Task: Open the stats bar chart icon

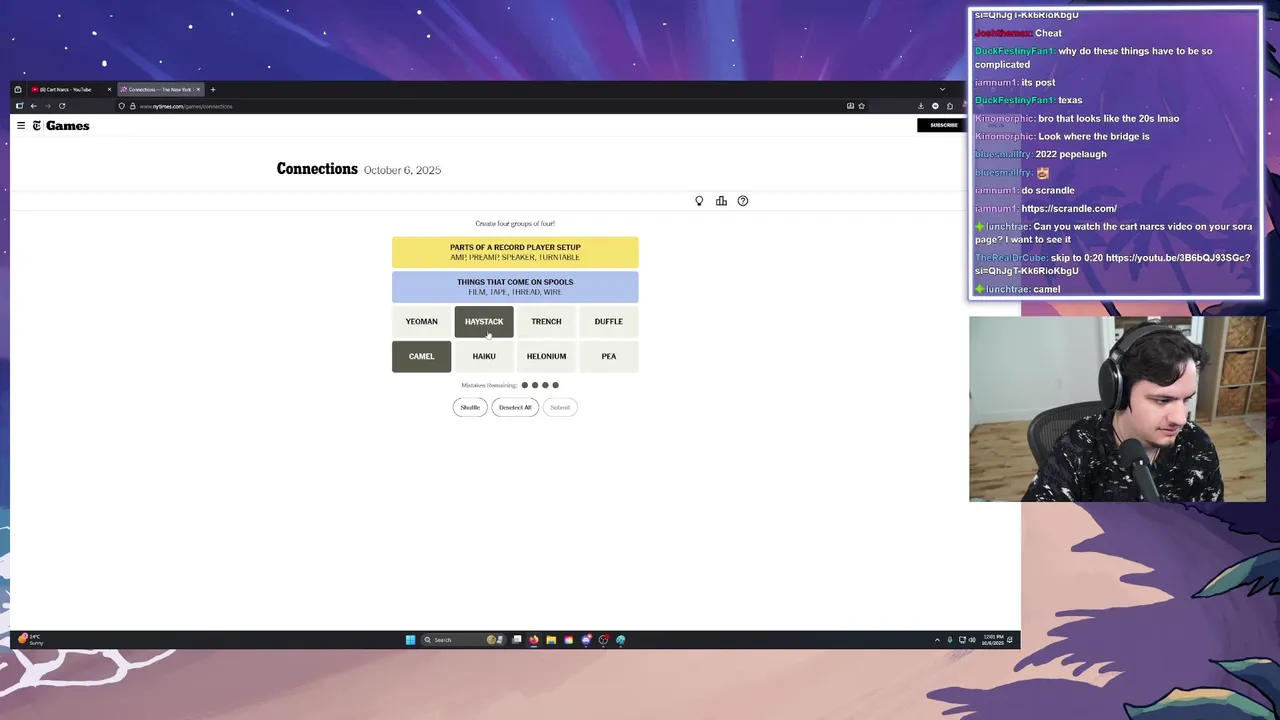Action: pos(721,201)
